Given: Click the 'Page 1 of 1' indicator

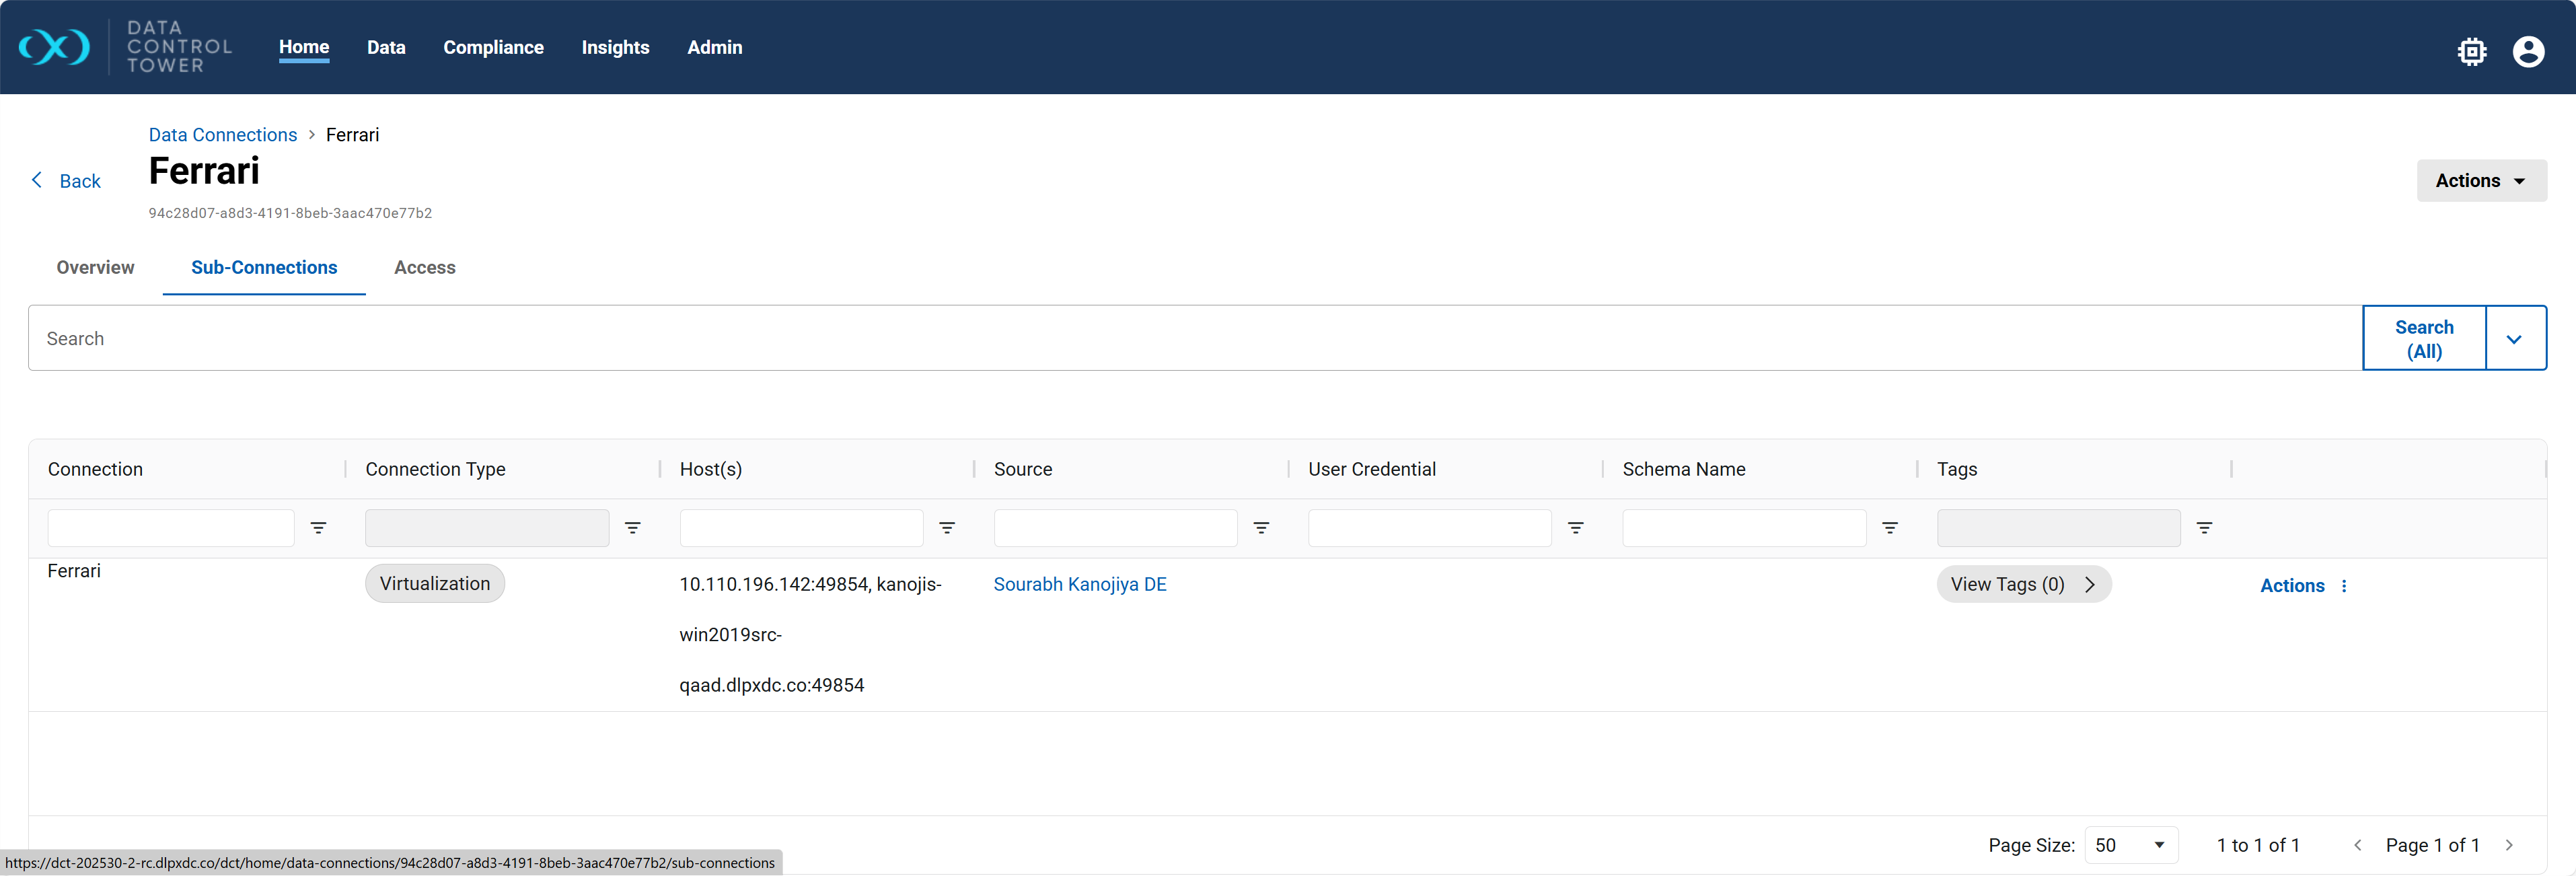Looking at the screenshot, I should coord(2432,845).
